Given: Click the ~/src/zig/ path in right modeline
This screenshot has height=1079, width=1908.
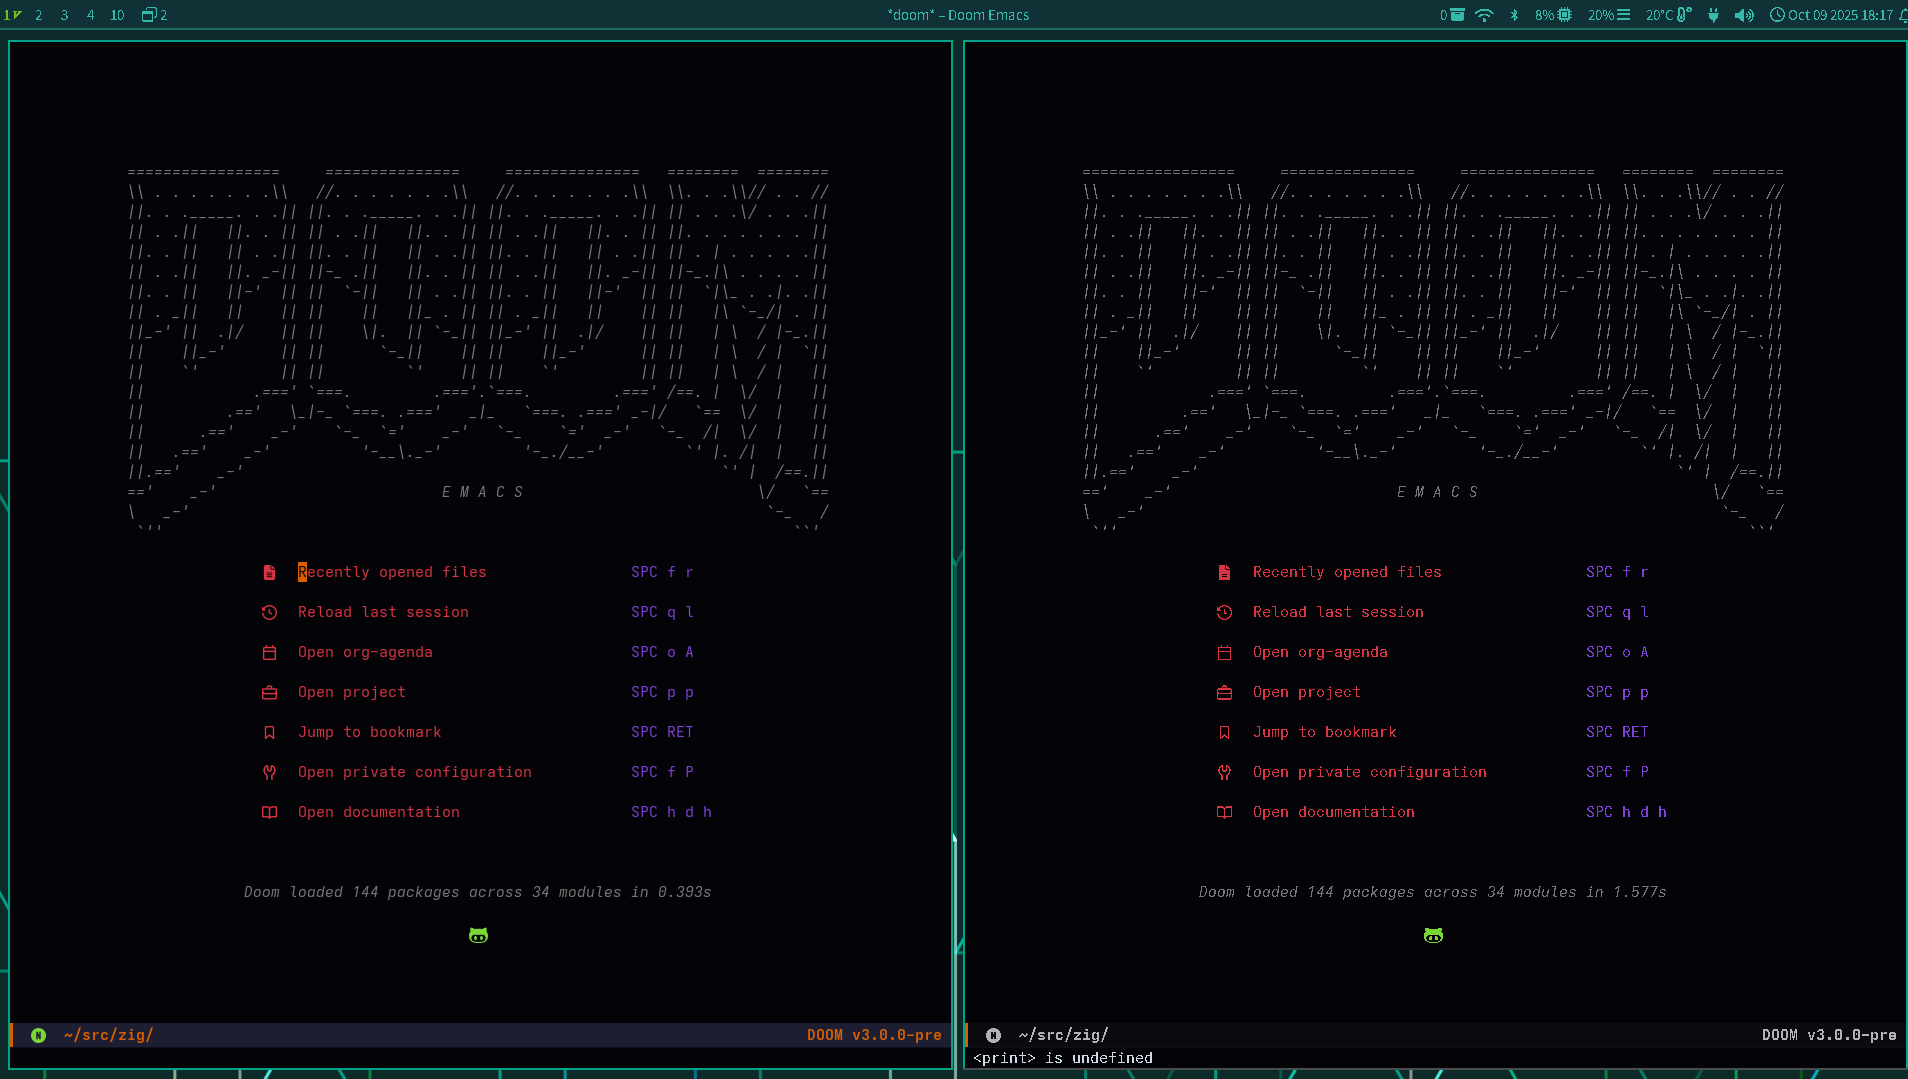Looking at the screenshot, I should coord(1063,1035).
